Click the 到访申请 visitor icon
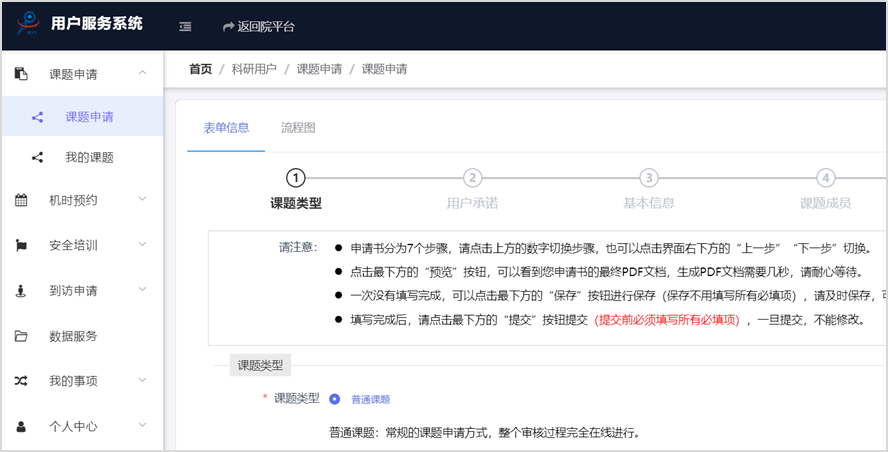Image resolution: width=888 pixels, height=452 pixels. pyautogui.click(x=21, y=291)
